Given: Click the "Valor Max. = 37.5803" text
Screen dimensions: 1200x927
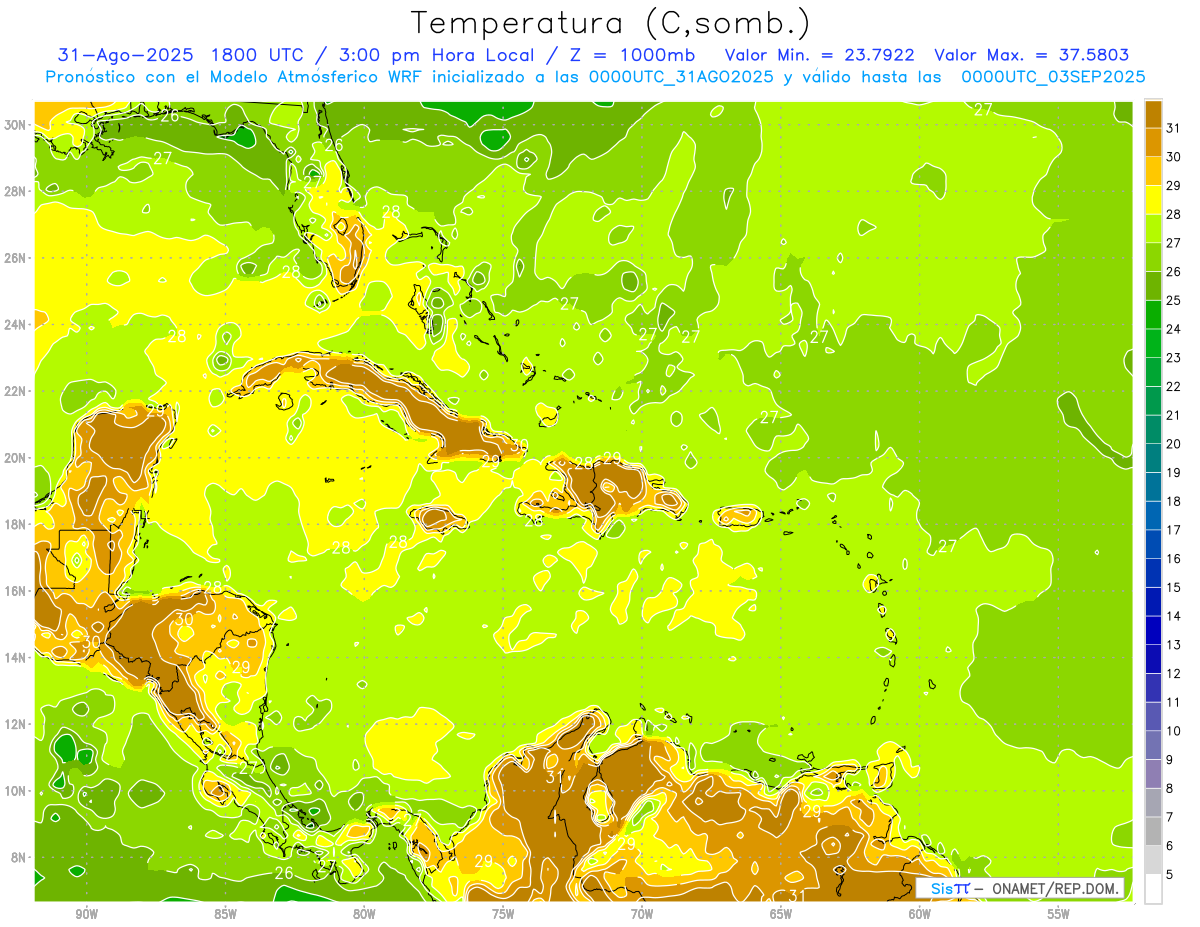Looking at the screenshot, I should pos(1031,55).
